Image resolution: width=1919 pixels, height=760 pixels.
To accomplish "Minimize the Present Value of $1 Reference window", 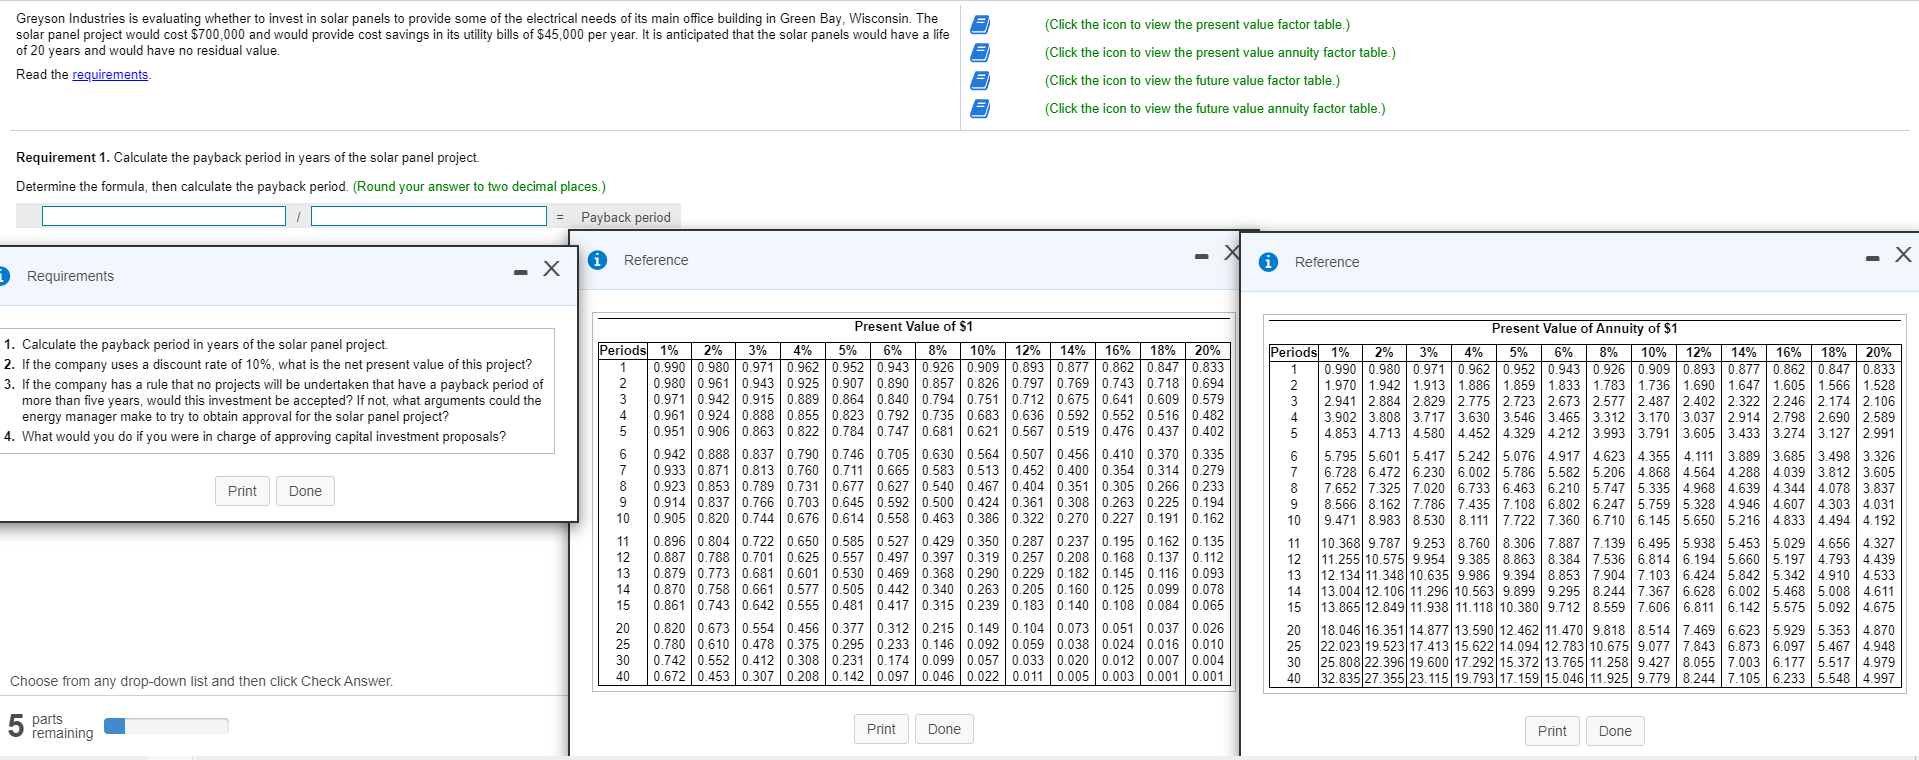I will (x=1201, y=257).
